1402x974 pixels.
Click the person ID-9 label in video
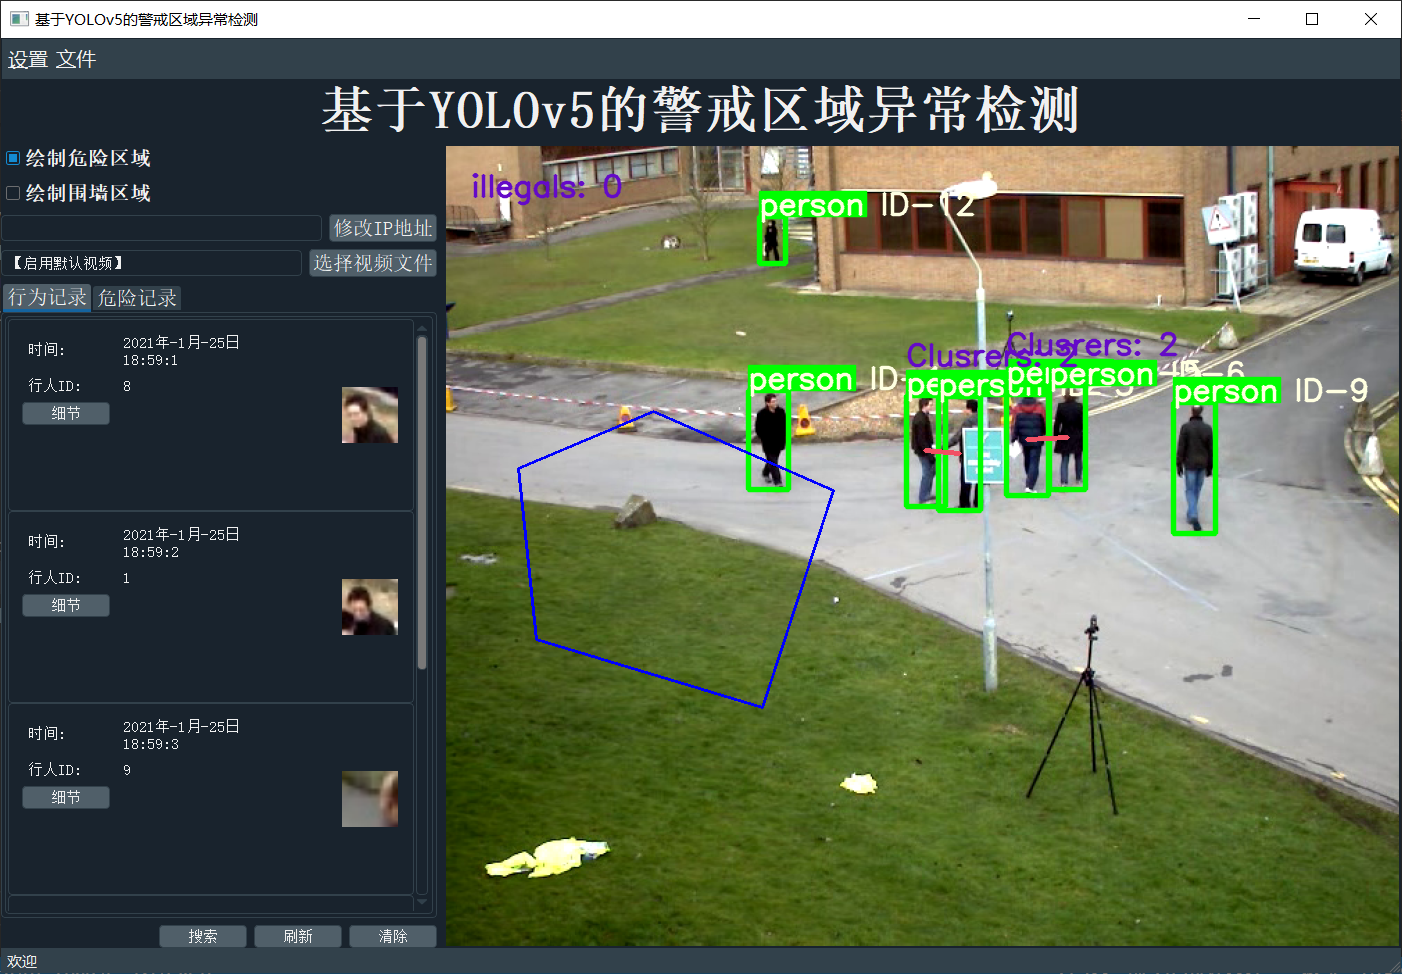click(x=1270, y=391)
